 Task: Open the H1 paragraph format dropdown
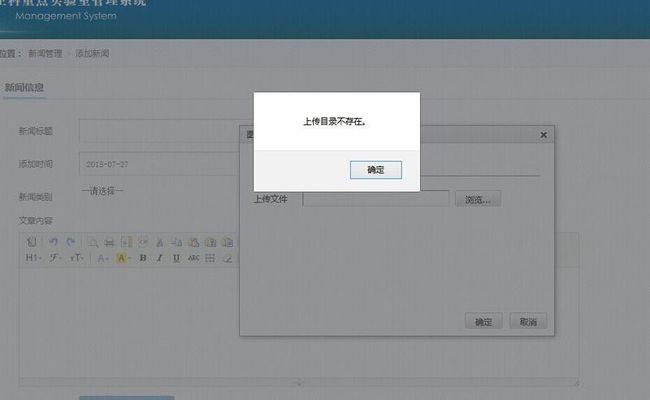33,258
